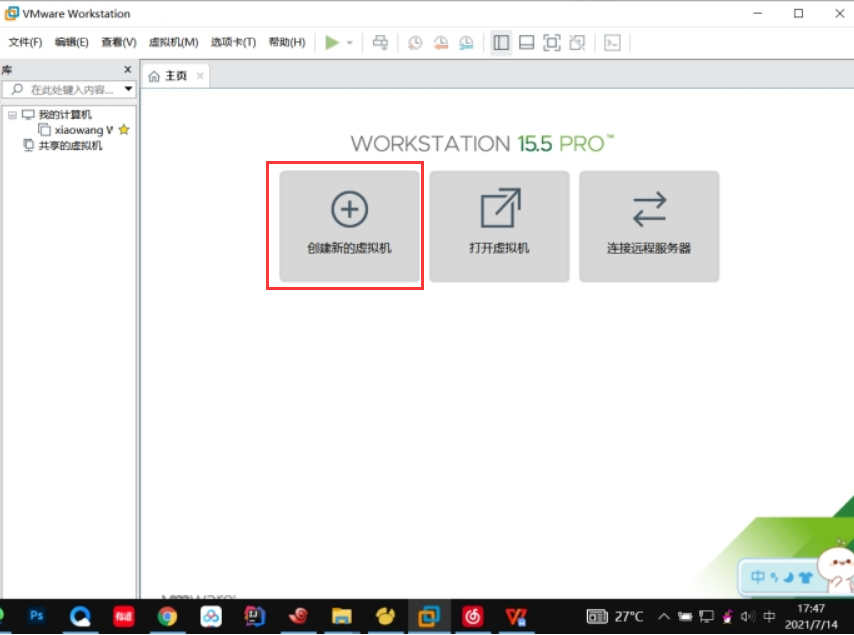
Task: Close the 库 library panel
Action: (127, 69)
